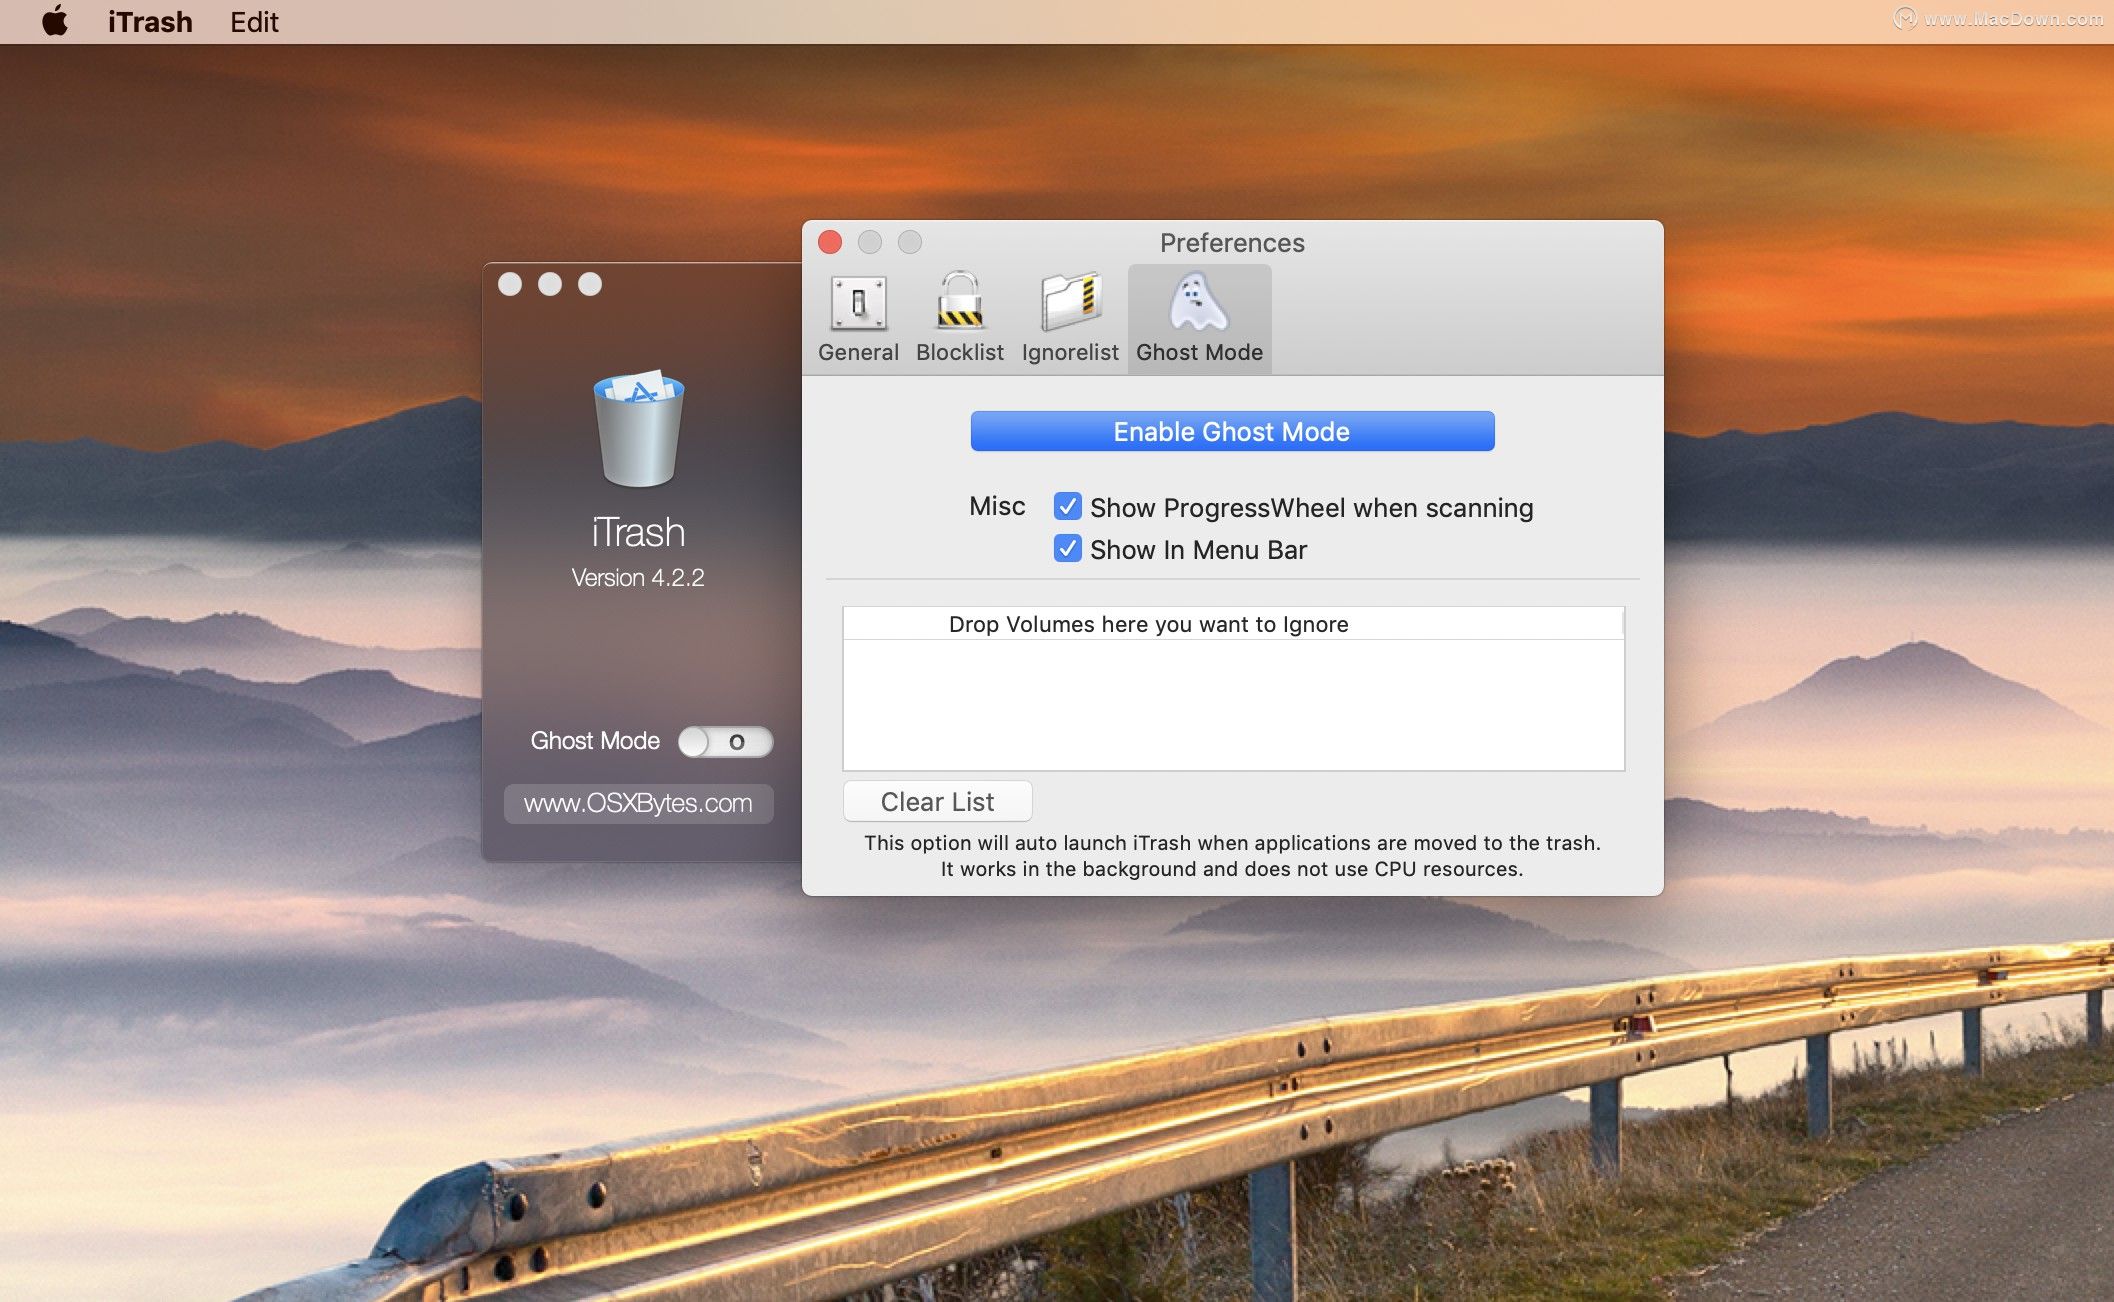
Task: Turn on the Ghost Mode switch
Action: click(x=725, y=742)
